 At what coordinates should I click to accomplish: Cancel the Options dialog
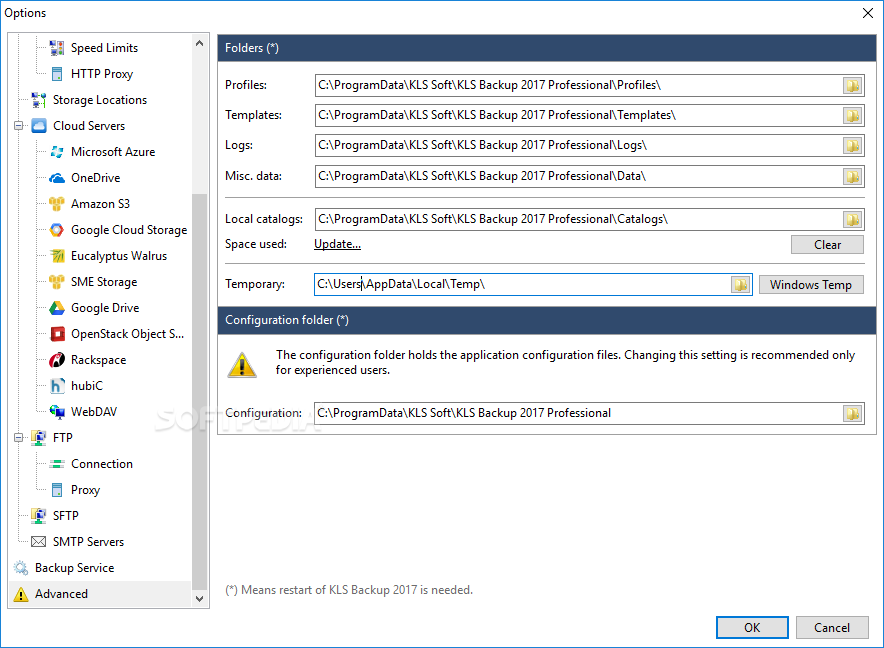(832, 628)
